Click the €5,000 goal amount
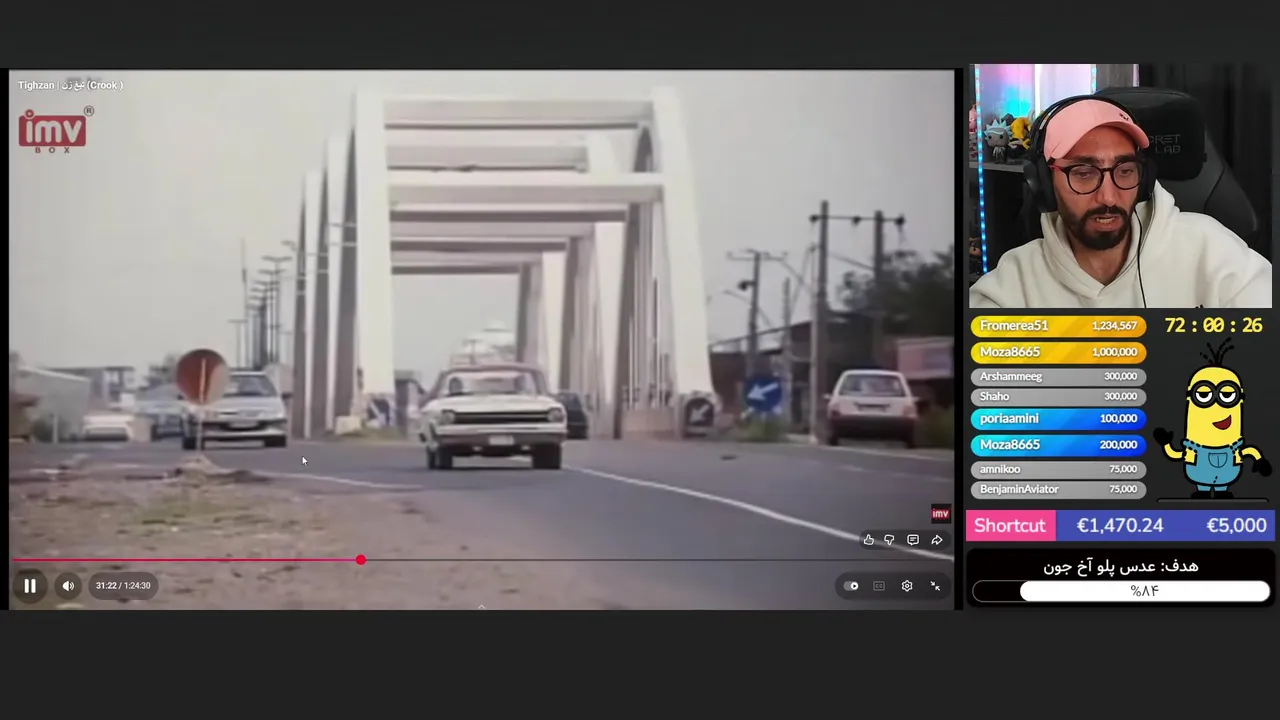 click(x=1236, y=526)
